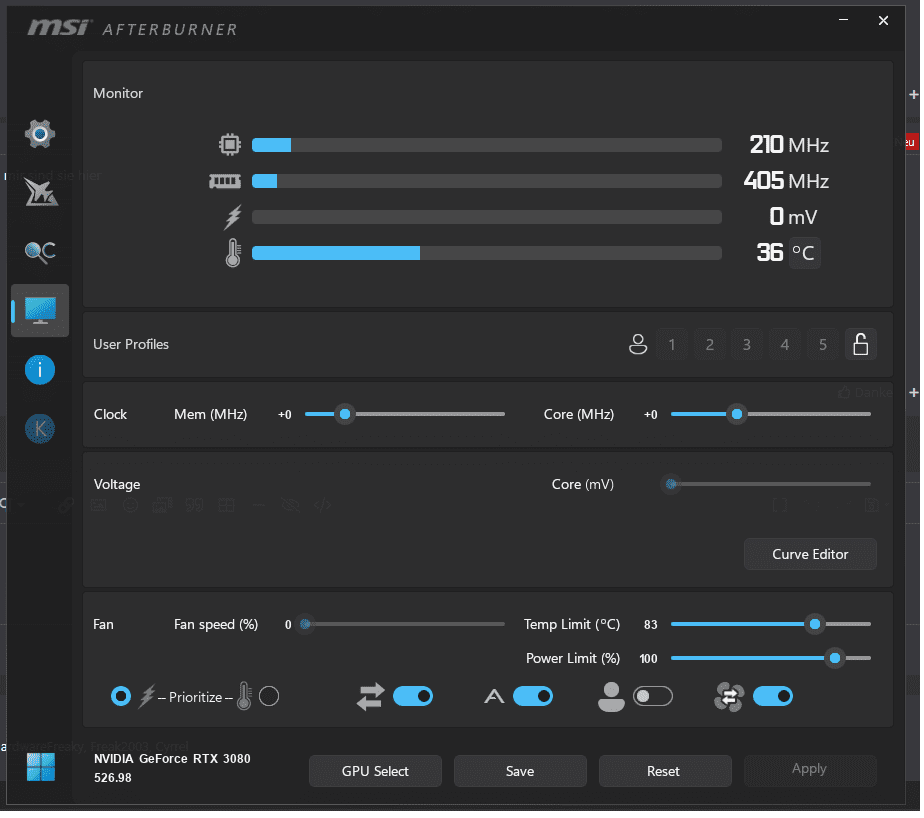Click the Power Limit slider handle
924x818 pixels.
point(836,659)
